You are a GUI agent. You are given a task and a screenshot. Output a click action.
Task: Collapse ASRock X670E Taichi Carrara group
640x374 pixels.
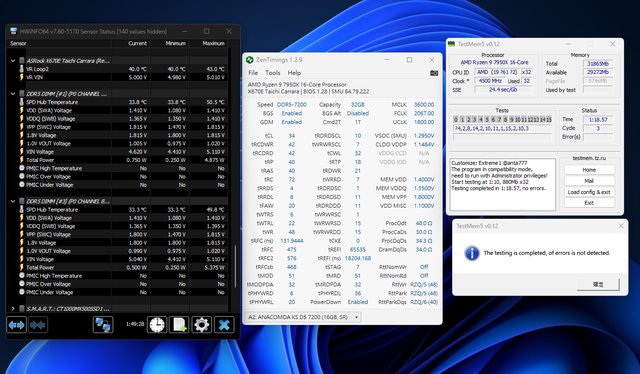click(x=13, y=60)
